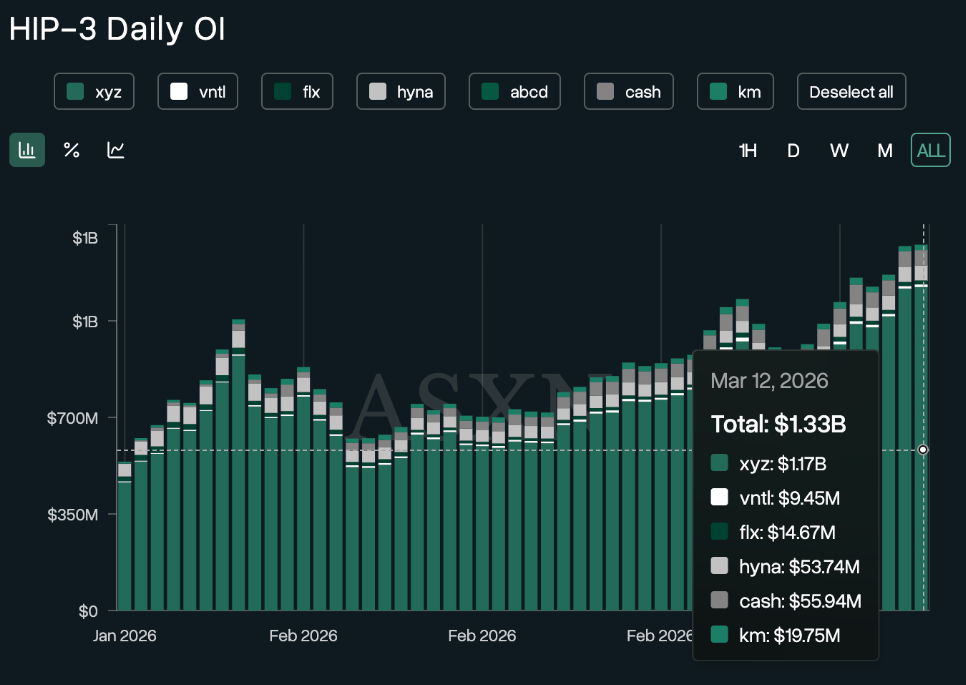Switch to bar chart view icon
Image resolution: width=966 pixels, height=685 pixels.
[x=27, y=150]
